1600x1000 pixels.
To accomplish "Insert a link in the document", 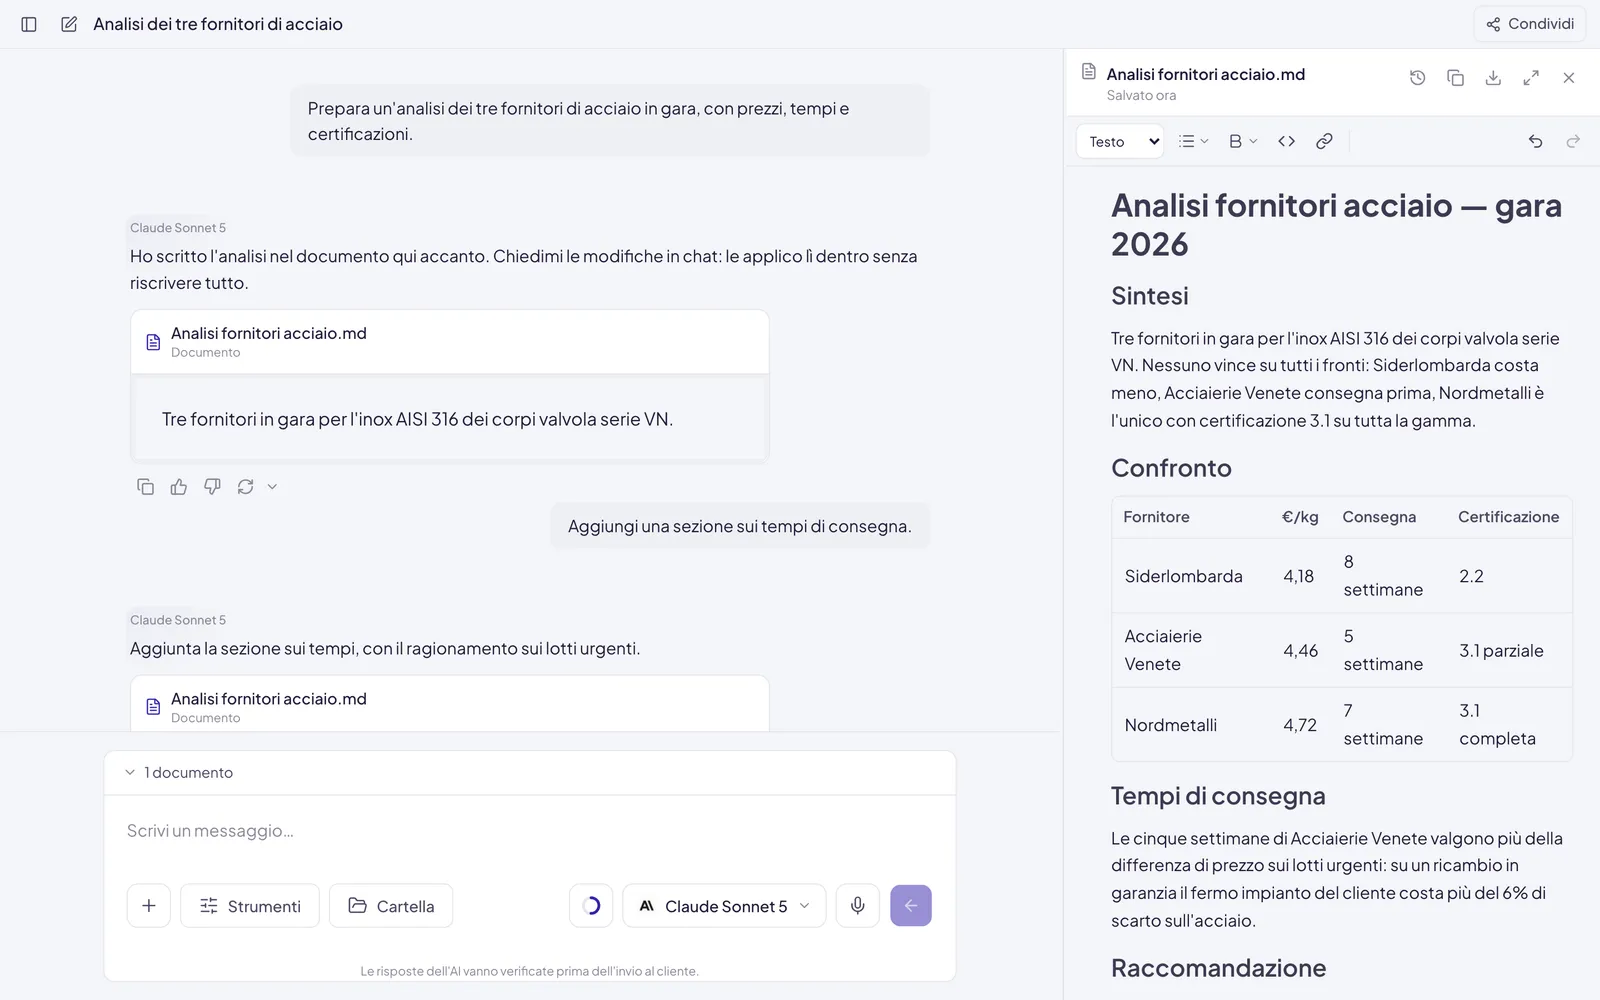I will click(1324, 141).
